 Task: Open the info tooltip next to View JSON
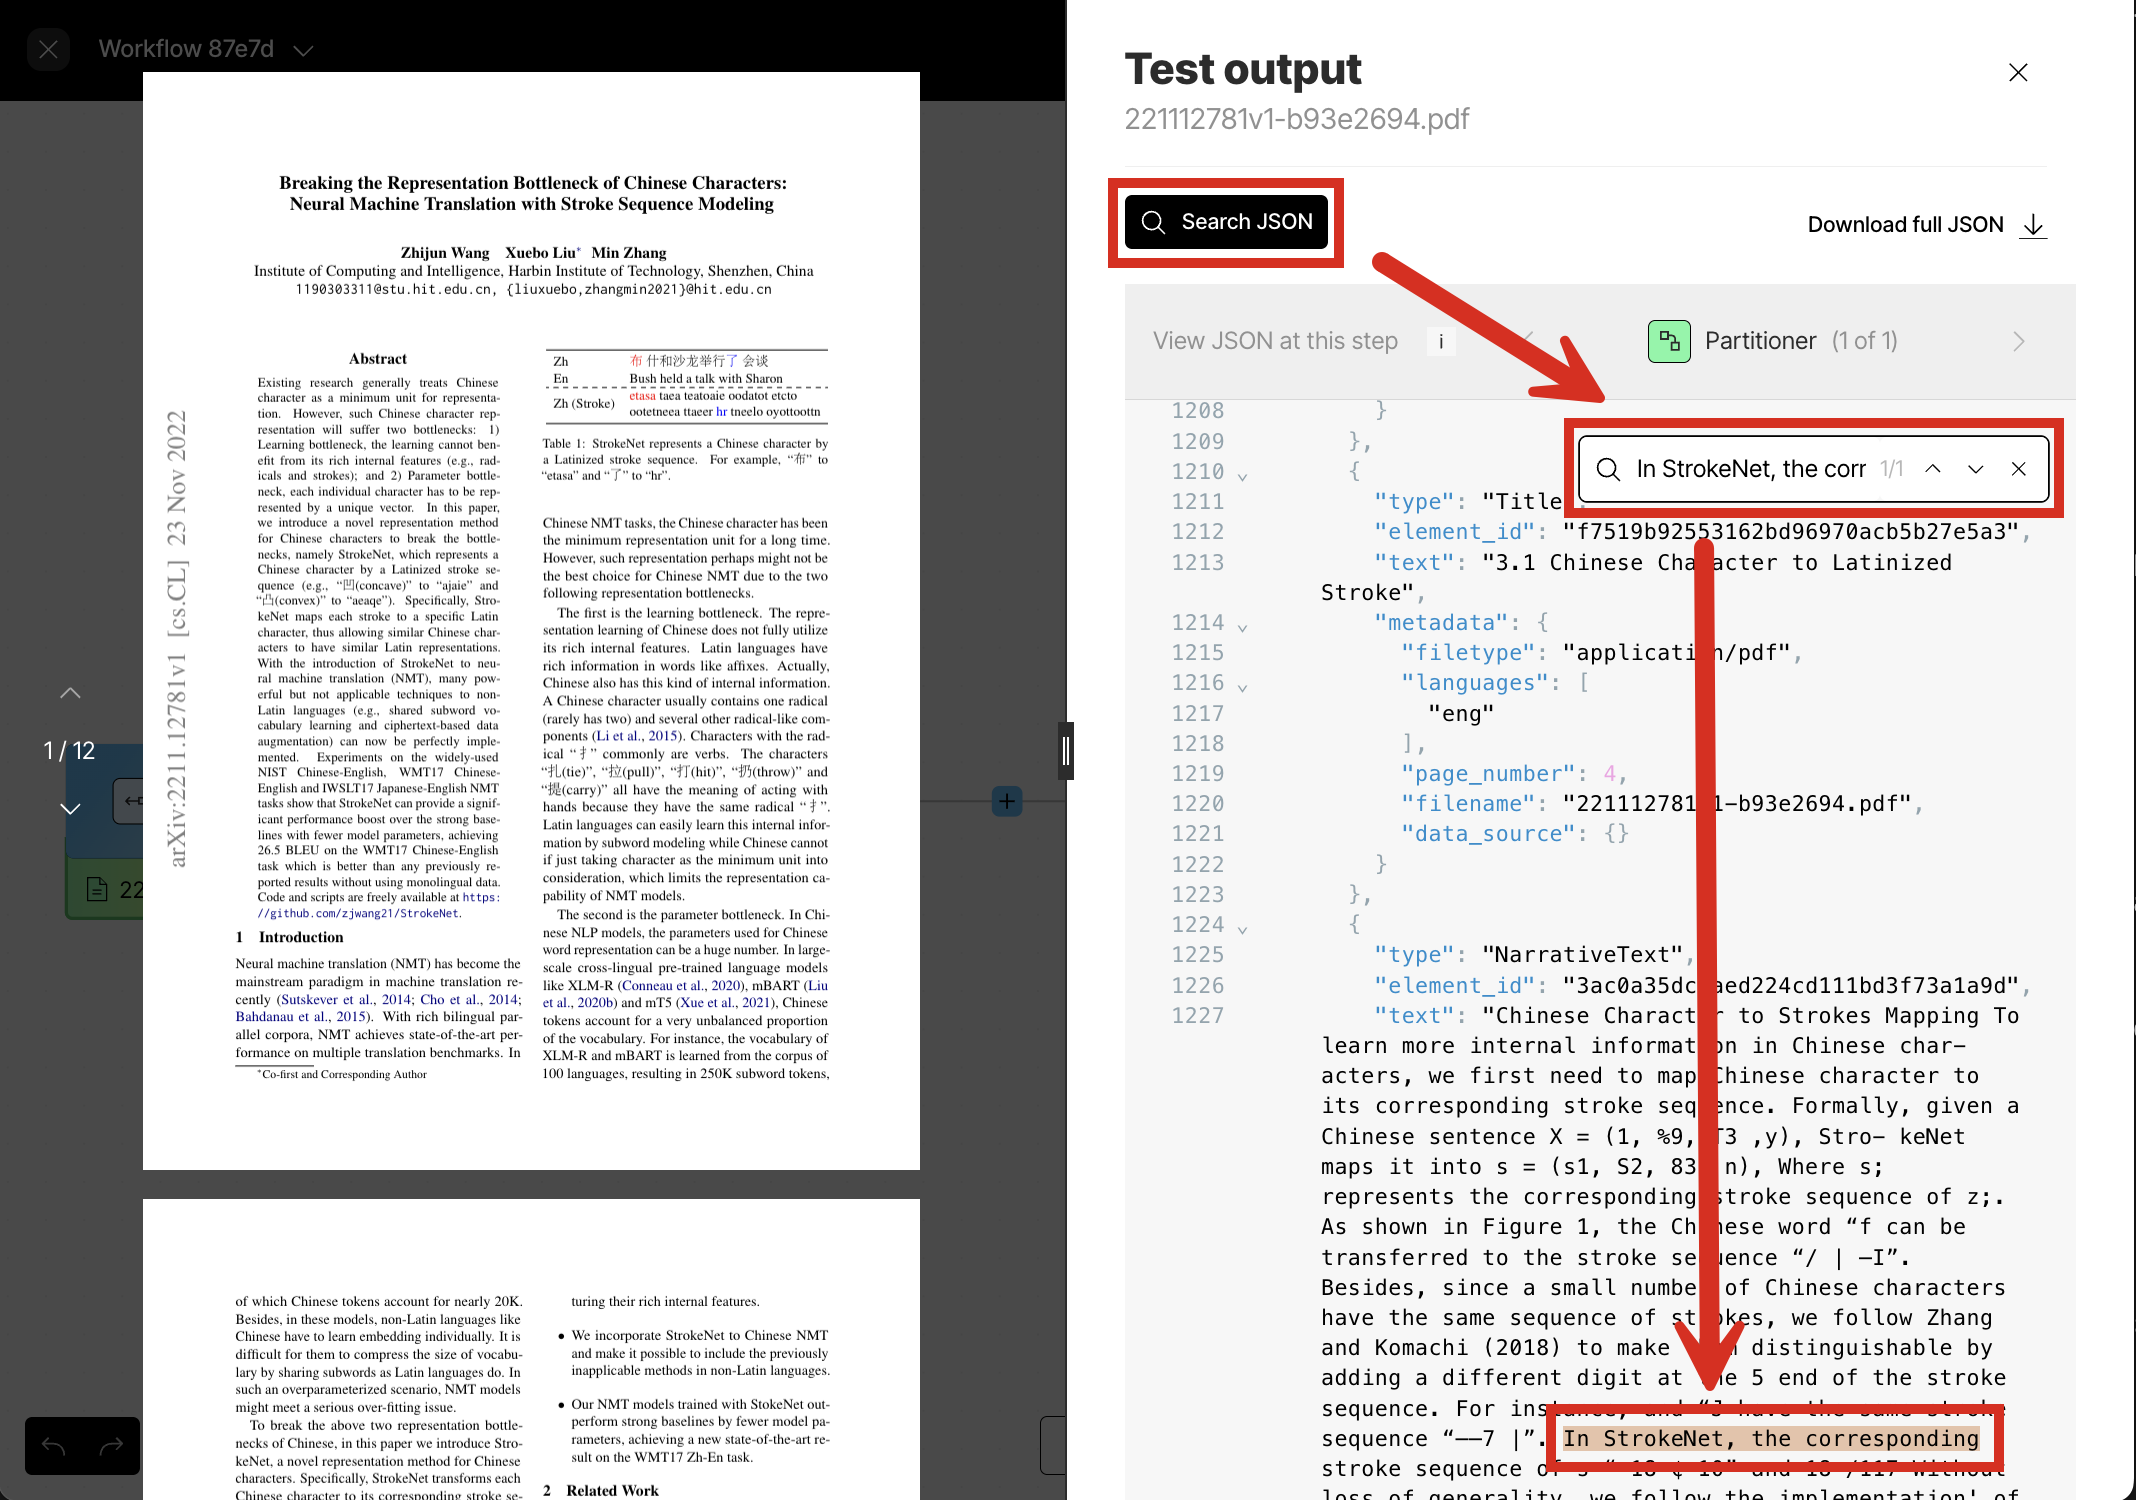point(1441,341)
